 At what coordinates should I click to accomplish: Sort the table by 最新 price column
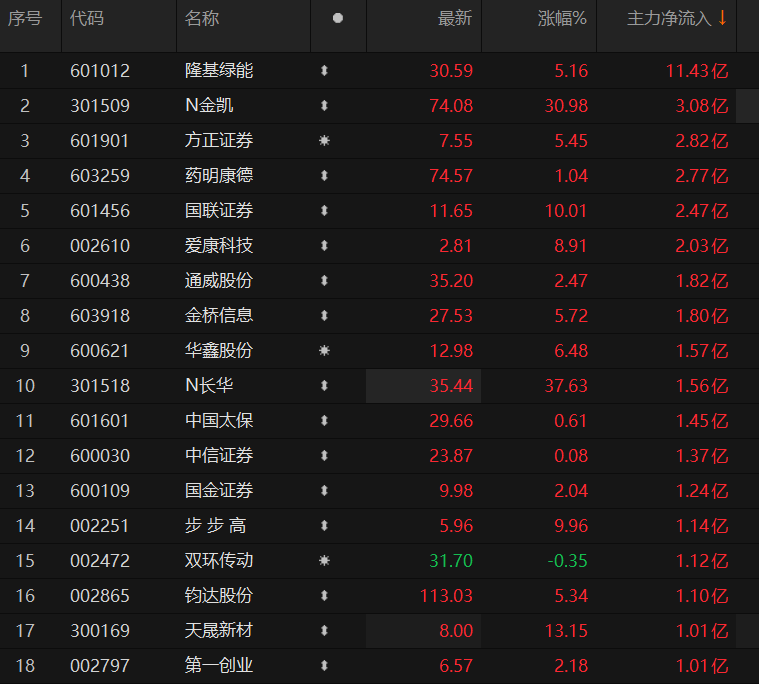pos(455,18)
